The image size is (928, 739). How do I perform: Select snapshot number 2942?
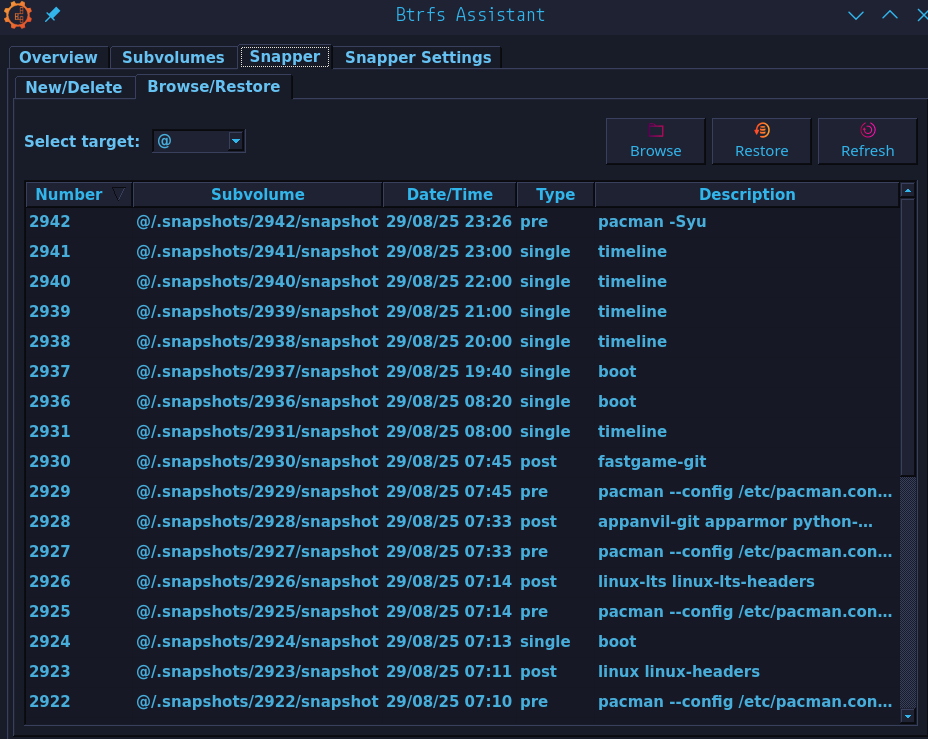tap(50, 222)
